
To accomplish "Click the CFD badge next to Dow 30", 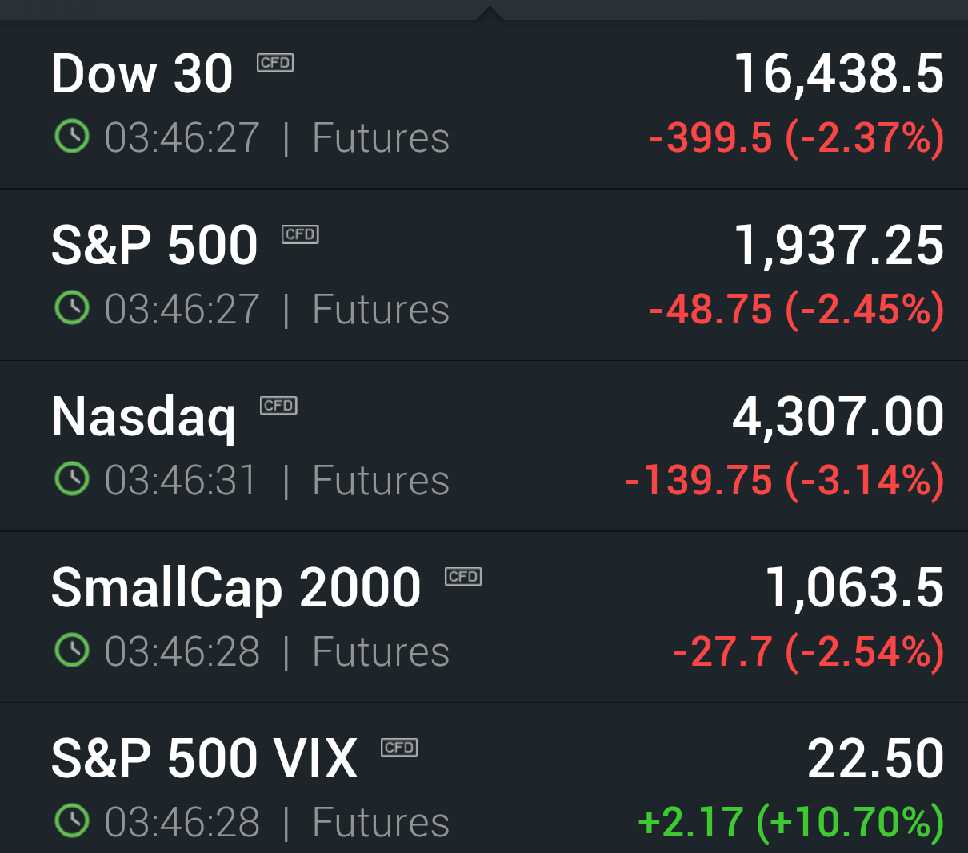I will [x=275, y=62].
